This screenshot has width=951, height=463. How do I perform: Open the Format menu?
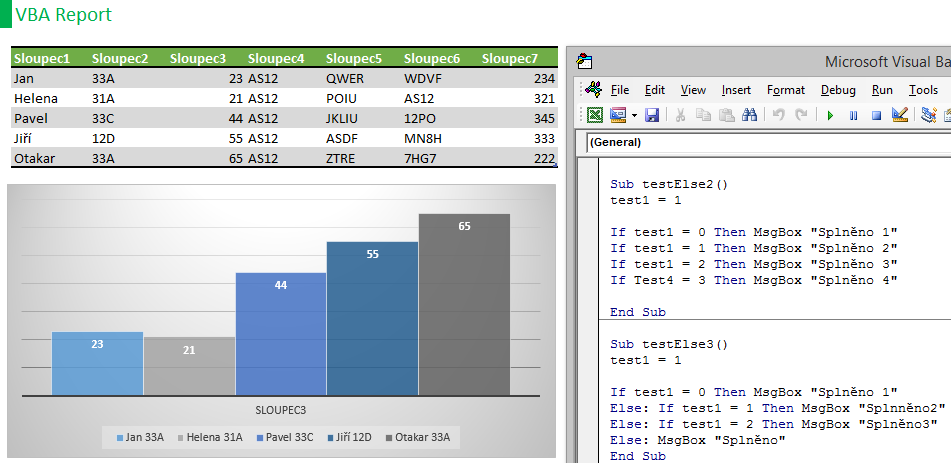pyautogui.click(x=786, y=90)
